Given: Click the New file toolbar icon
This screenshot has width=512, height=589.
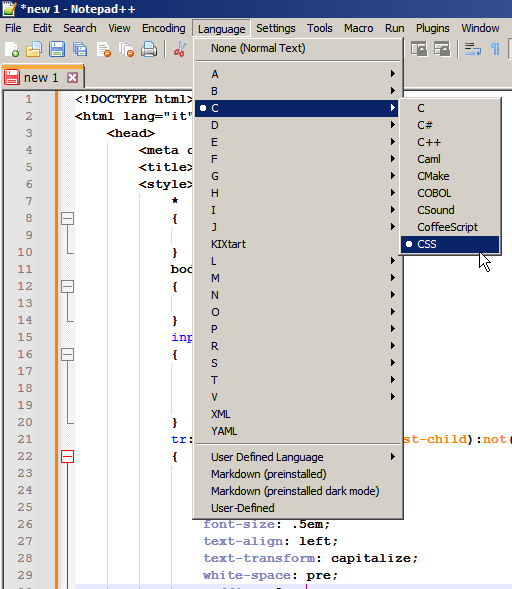Looking at the screenshot, I should coord(12,49).
